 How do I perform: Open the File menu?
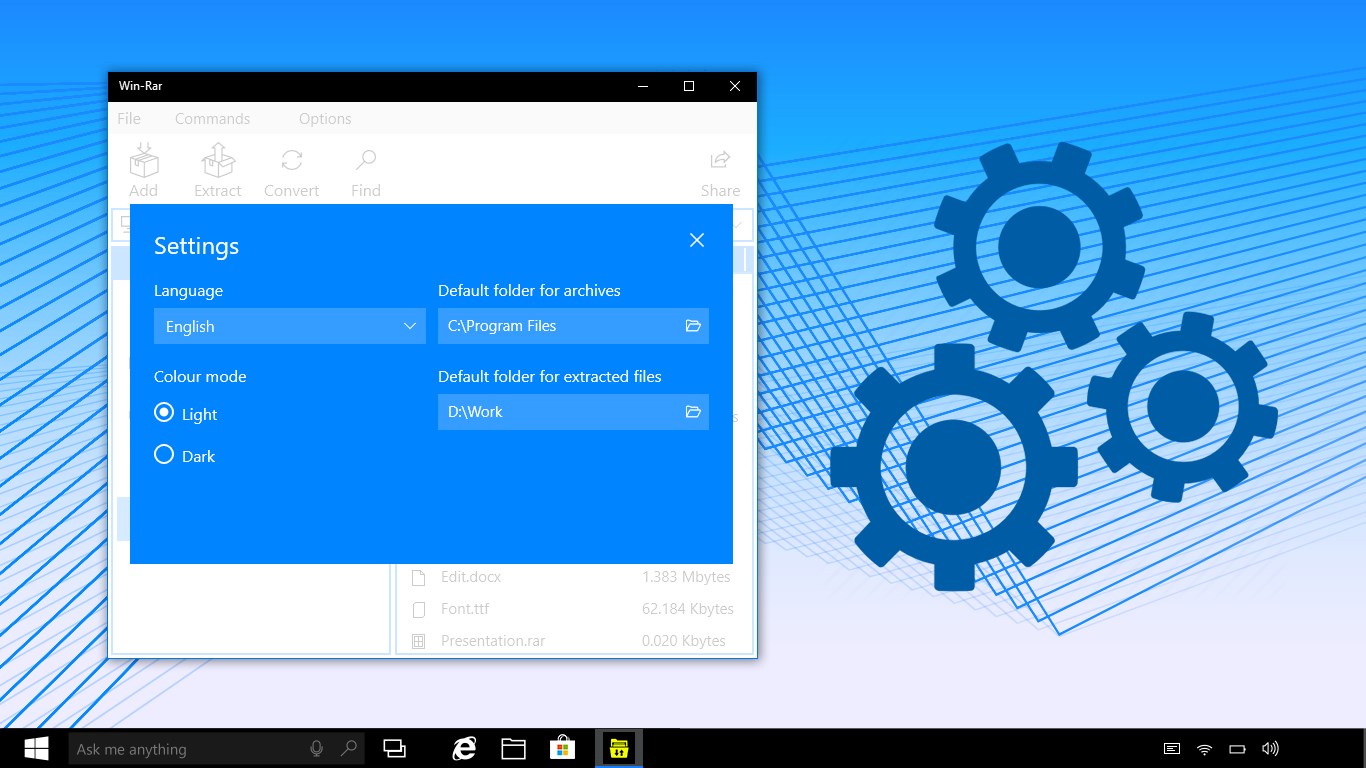[x=129, y=118]
